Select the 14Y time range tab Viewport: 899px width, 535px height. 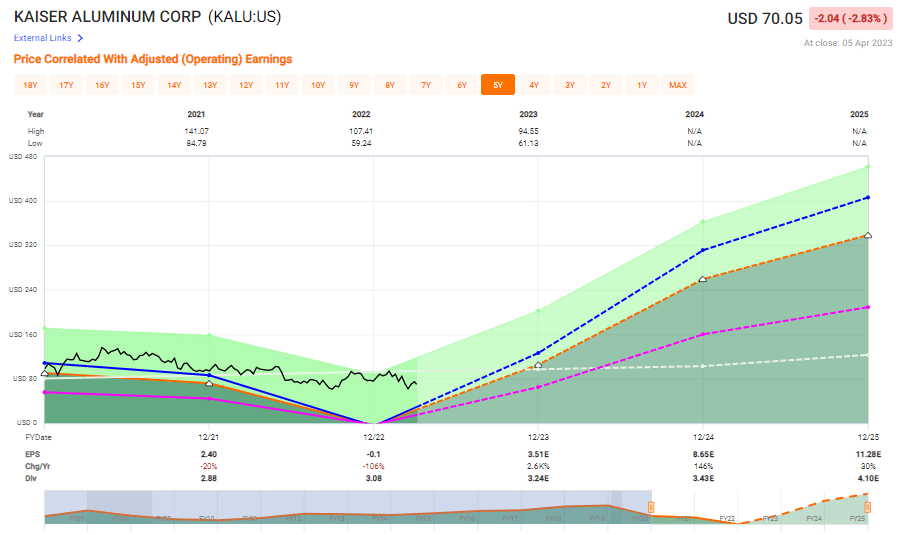[174, 85]
